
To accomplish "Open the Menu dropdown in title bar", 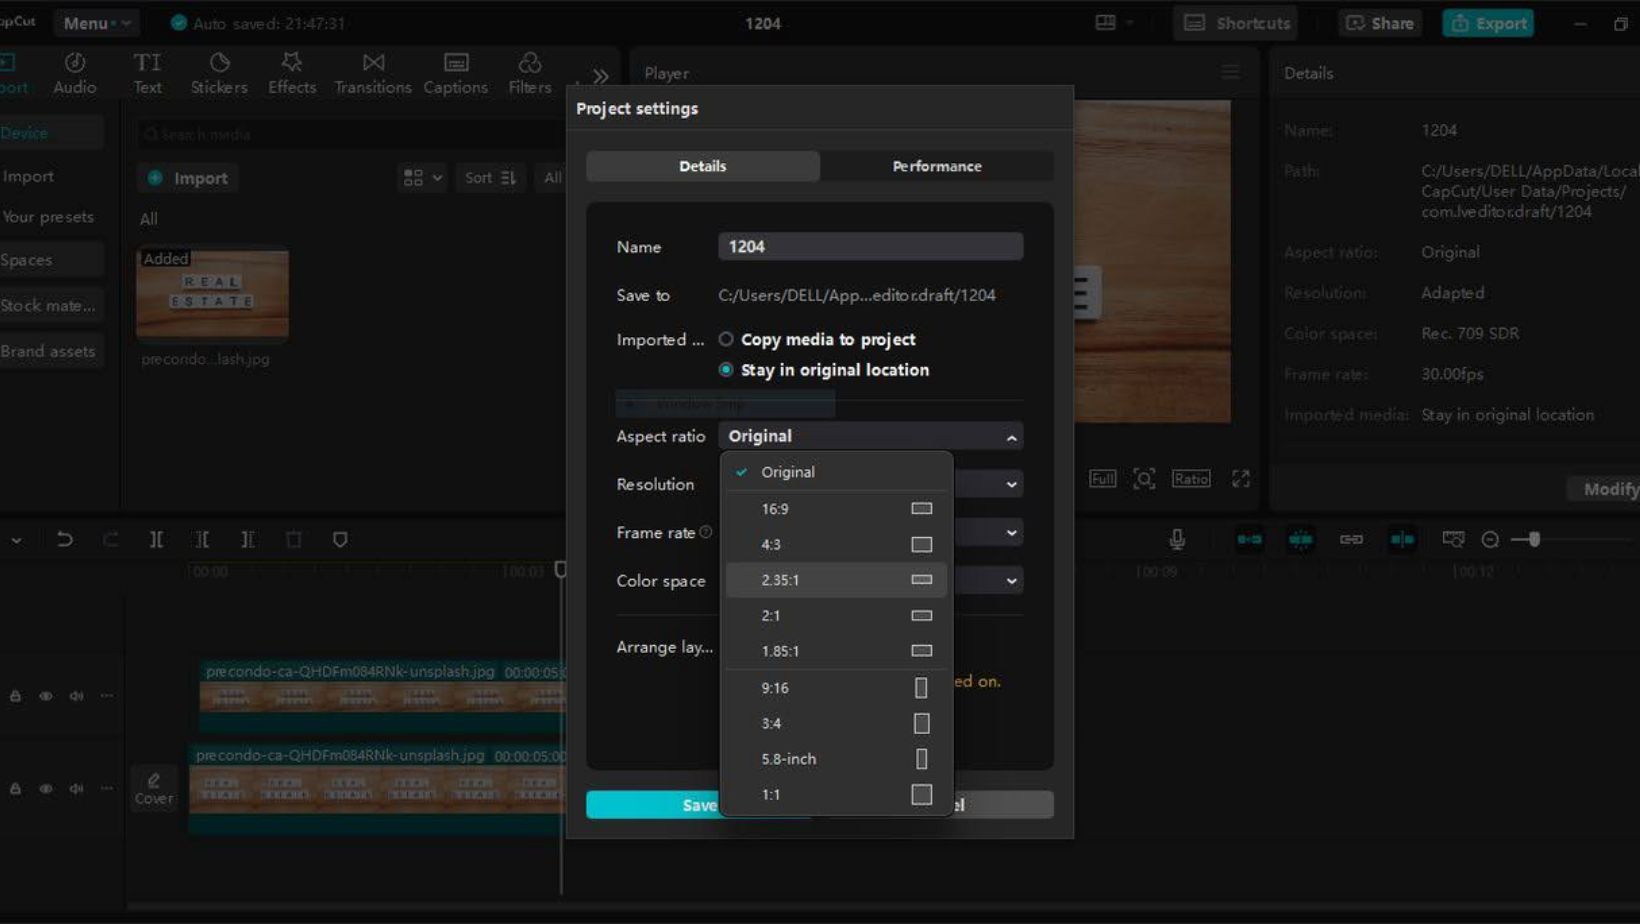I will 96,22.
